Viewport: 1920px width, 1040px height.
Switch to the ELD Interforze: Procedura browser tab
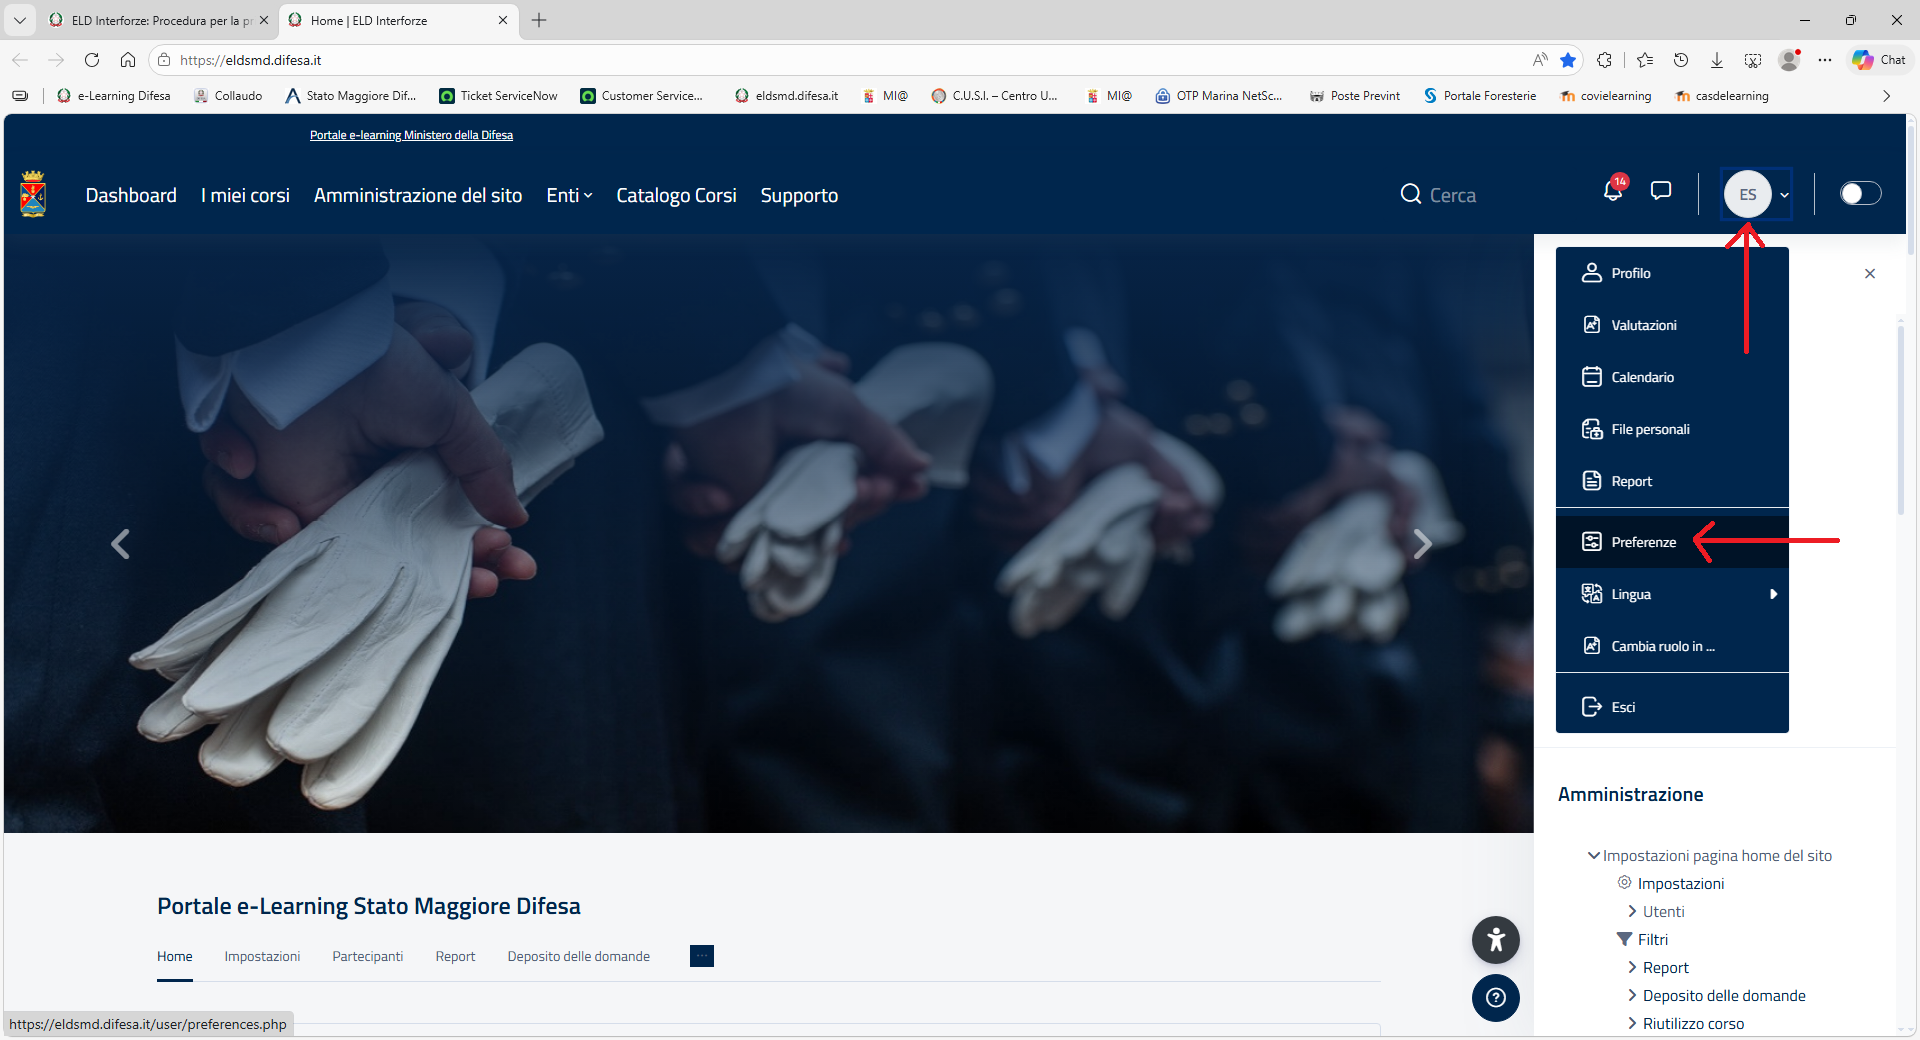(160, 20)
